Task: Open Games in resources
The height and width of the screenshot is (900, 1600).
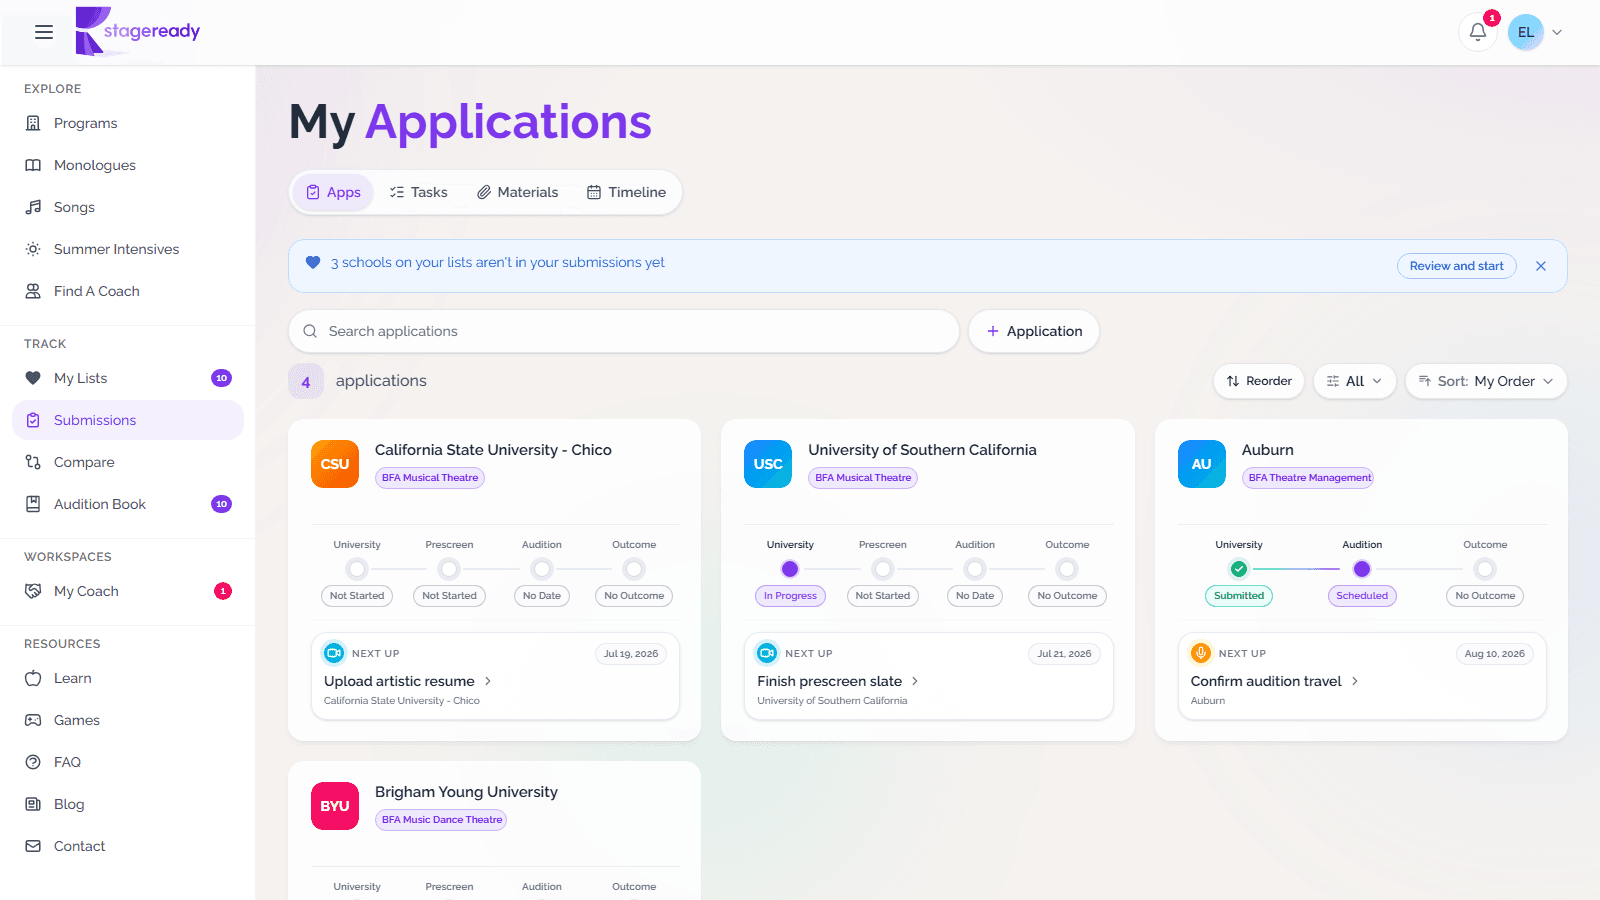Action: (x=128, y=720)
